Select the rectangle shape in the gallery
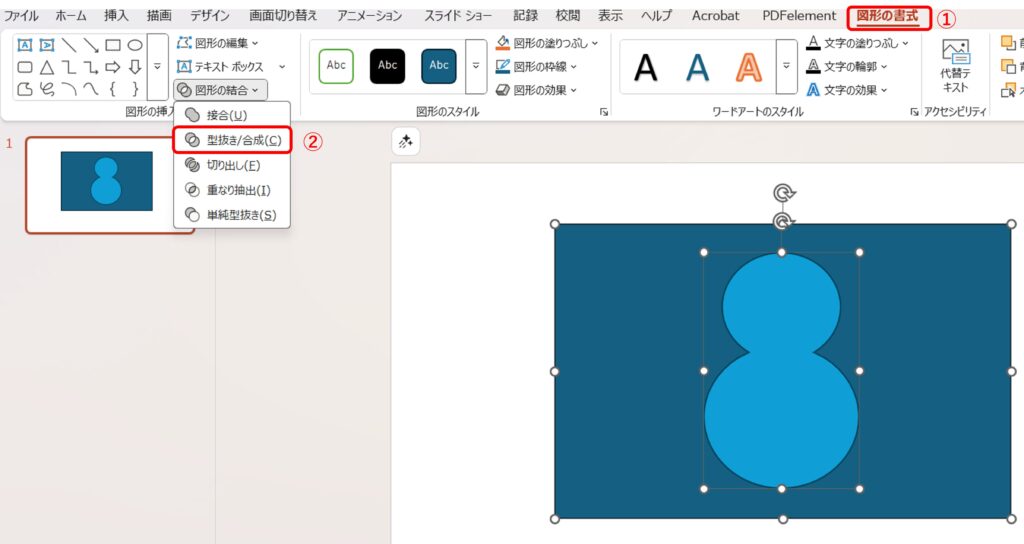1024x544 pixels. [113, 45]
